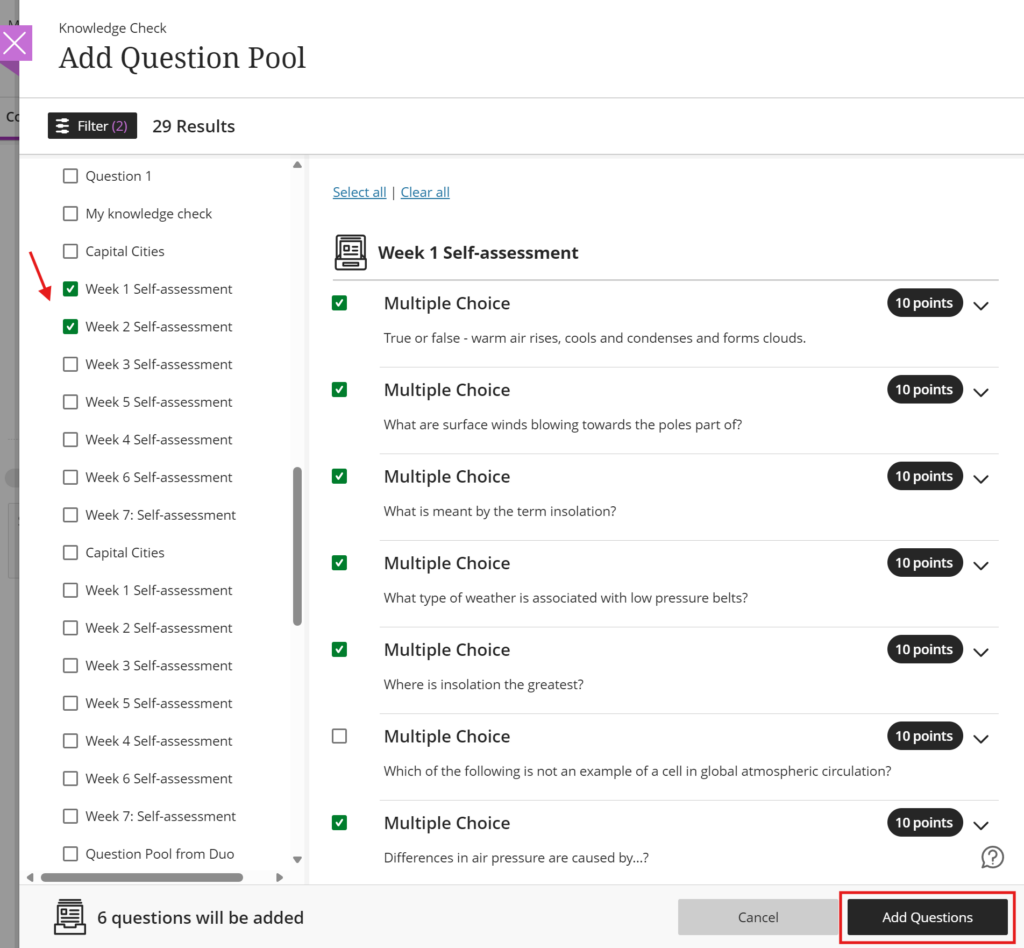
Task: Close the Add Question Pool dialog
Action: click(15, 42)
